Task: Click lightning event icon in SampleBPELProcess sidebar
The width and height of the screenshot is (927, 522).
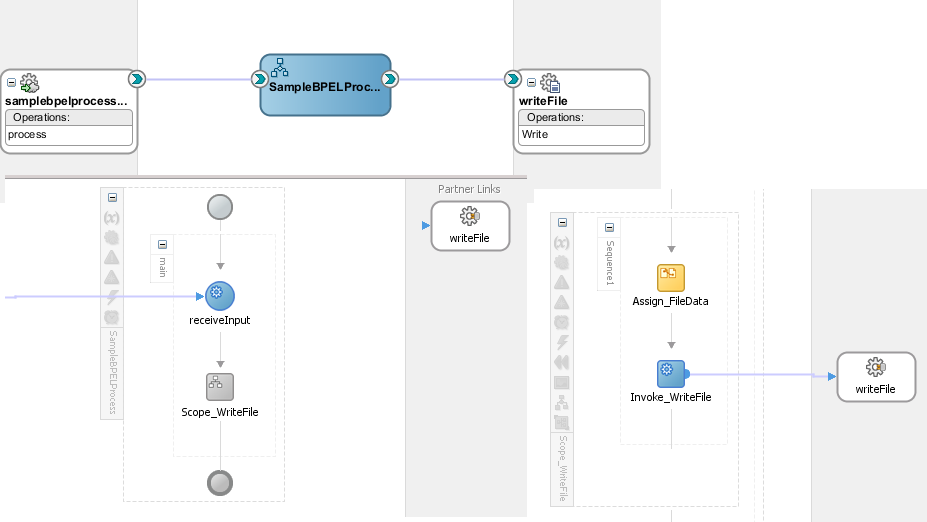Action: [112, 297]
